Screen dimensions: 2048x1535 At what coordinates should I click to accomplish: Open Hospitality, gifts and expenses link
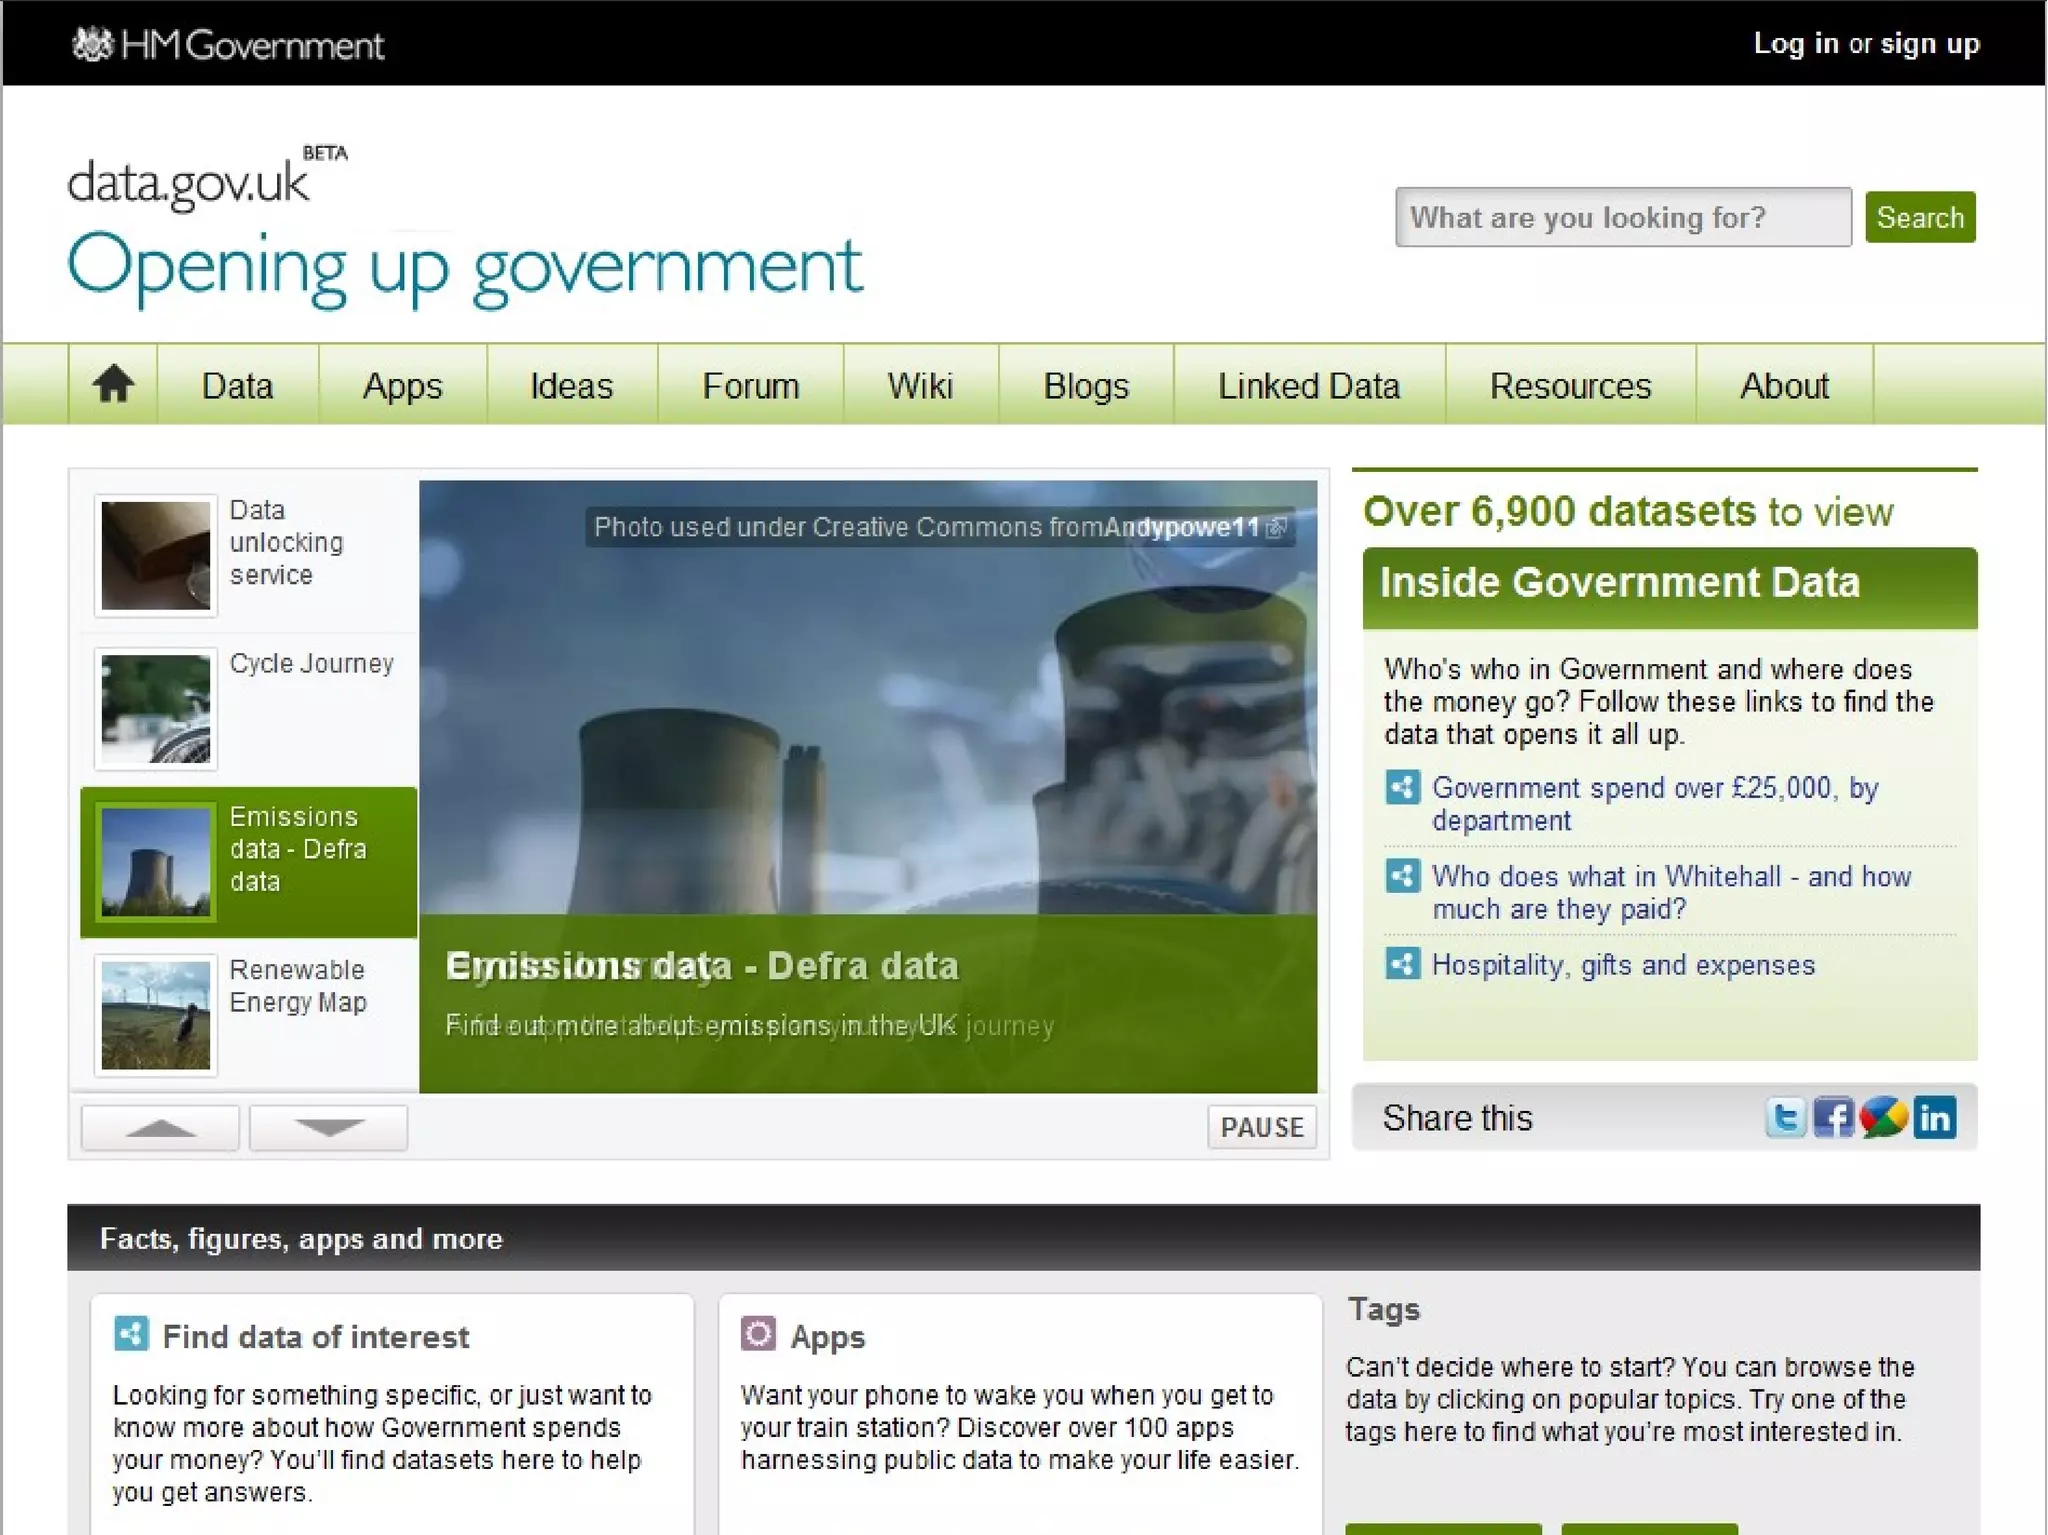[x=1622, y=965]
